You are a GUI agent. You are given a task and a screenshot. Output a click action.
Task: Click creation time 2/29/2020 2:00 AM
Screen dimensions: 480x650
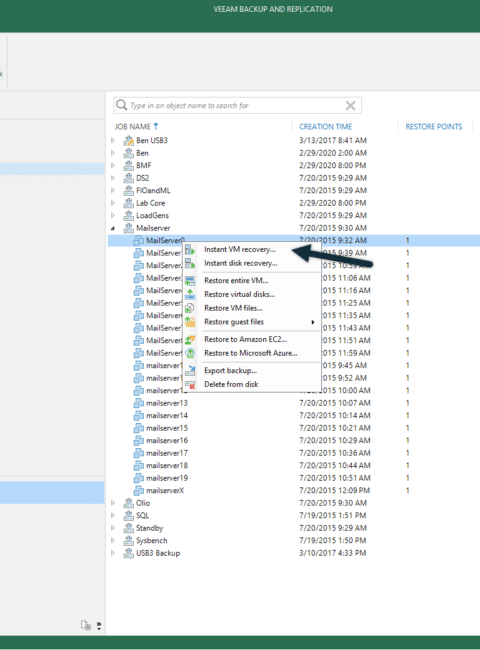[333, 153]
